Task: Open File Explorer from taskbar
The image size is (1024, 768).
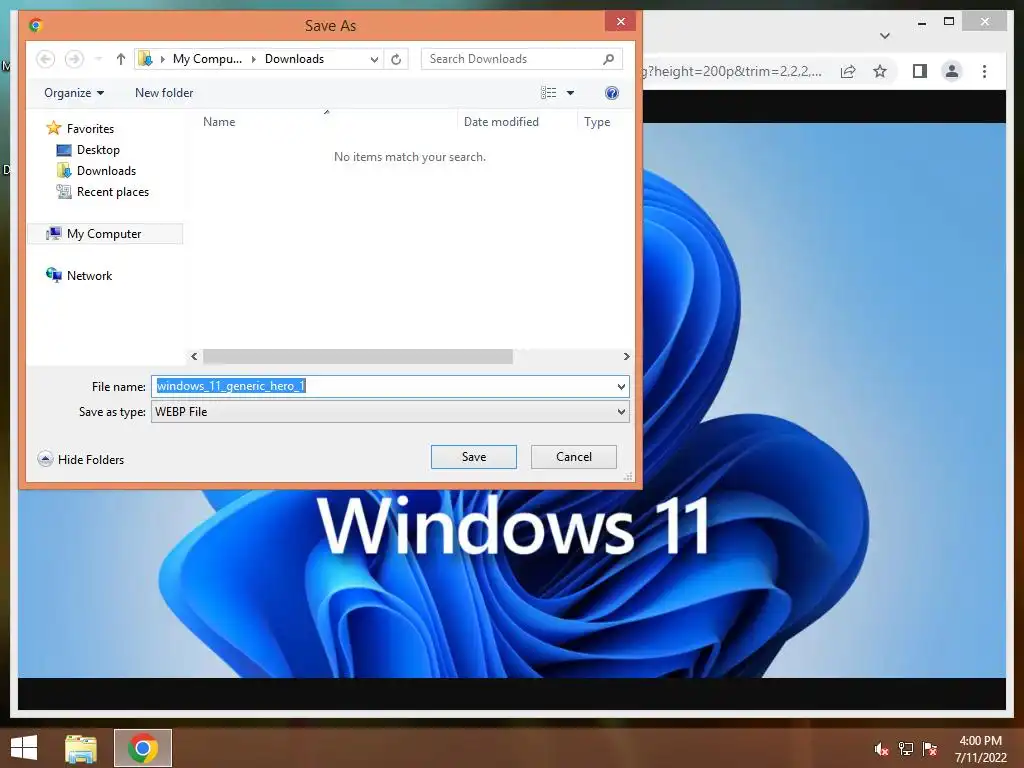Action: tap(81, 748)
